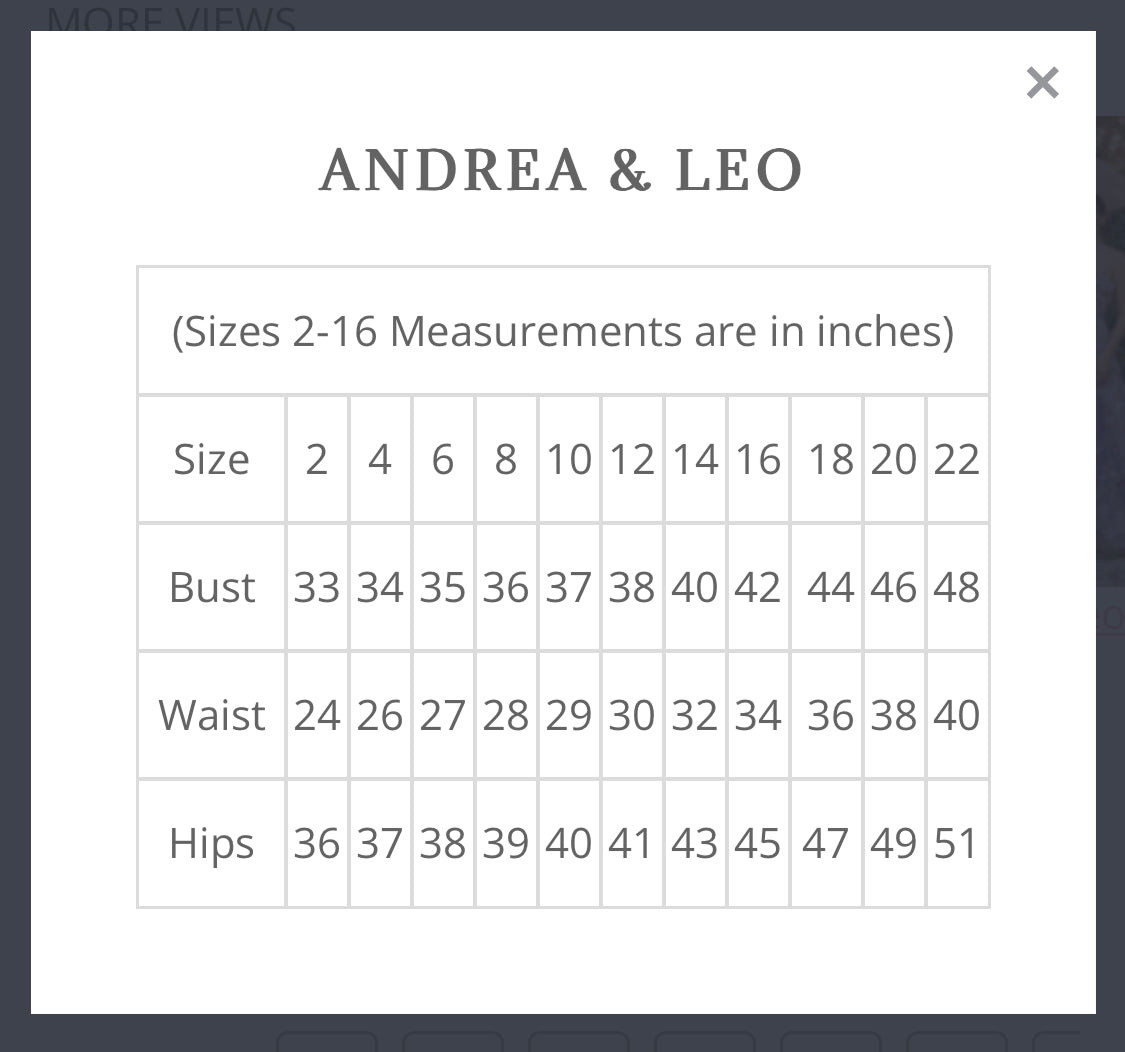The image size is (1125, 1052).
Task: Click size 16 in the Size row
Action: tap(758, 460)
